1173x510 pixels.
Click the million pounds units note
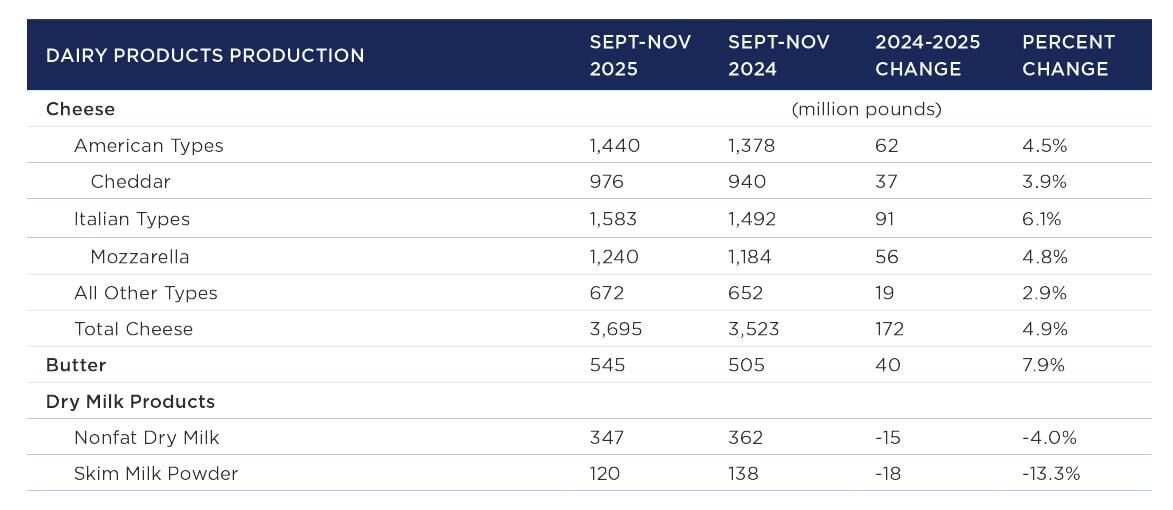point(867,109)
